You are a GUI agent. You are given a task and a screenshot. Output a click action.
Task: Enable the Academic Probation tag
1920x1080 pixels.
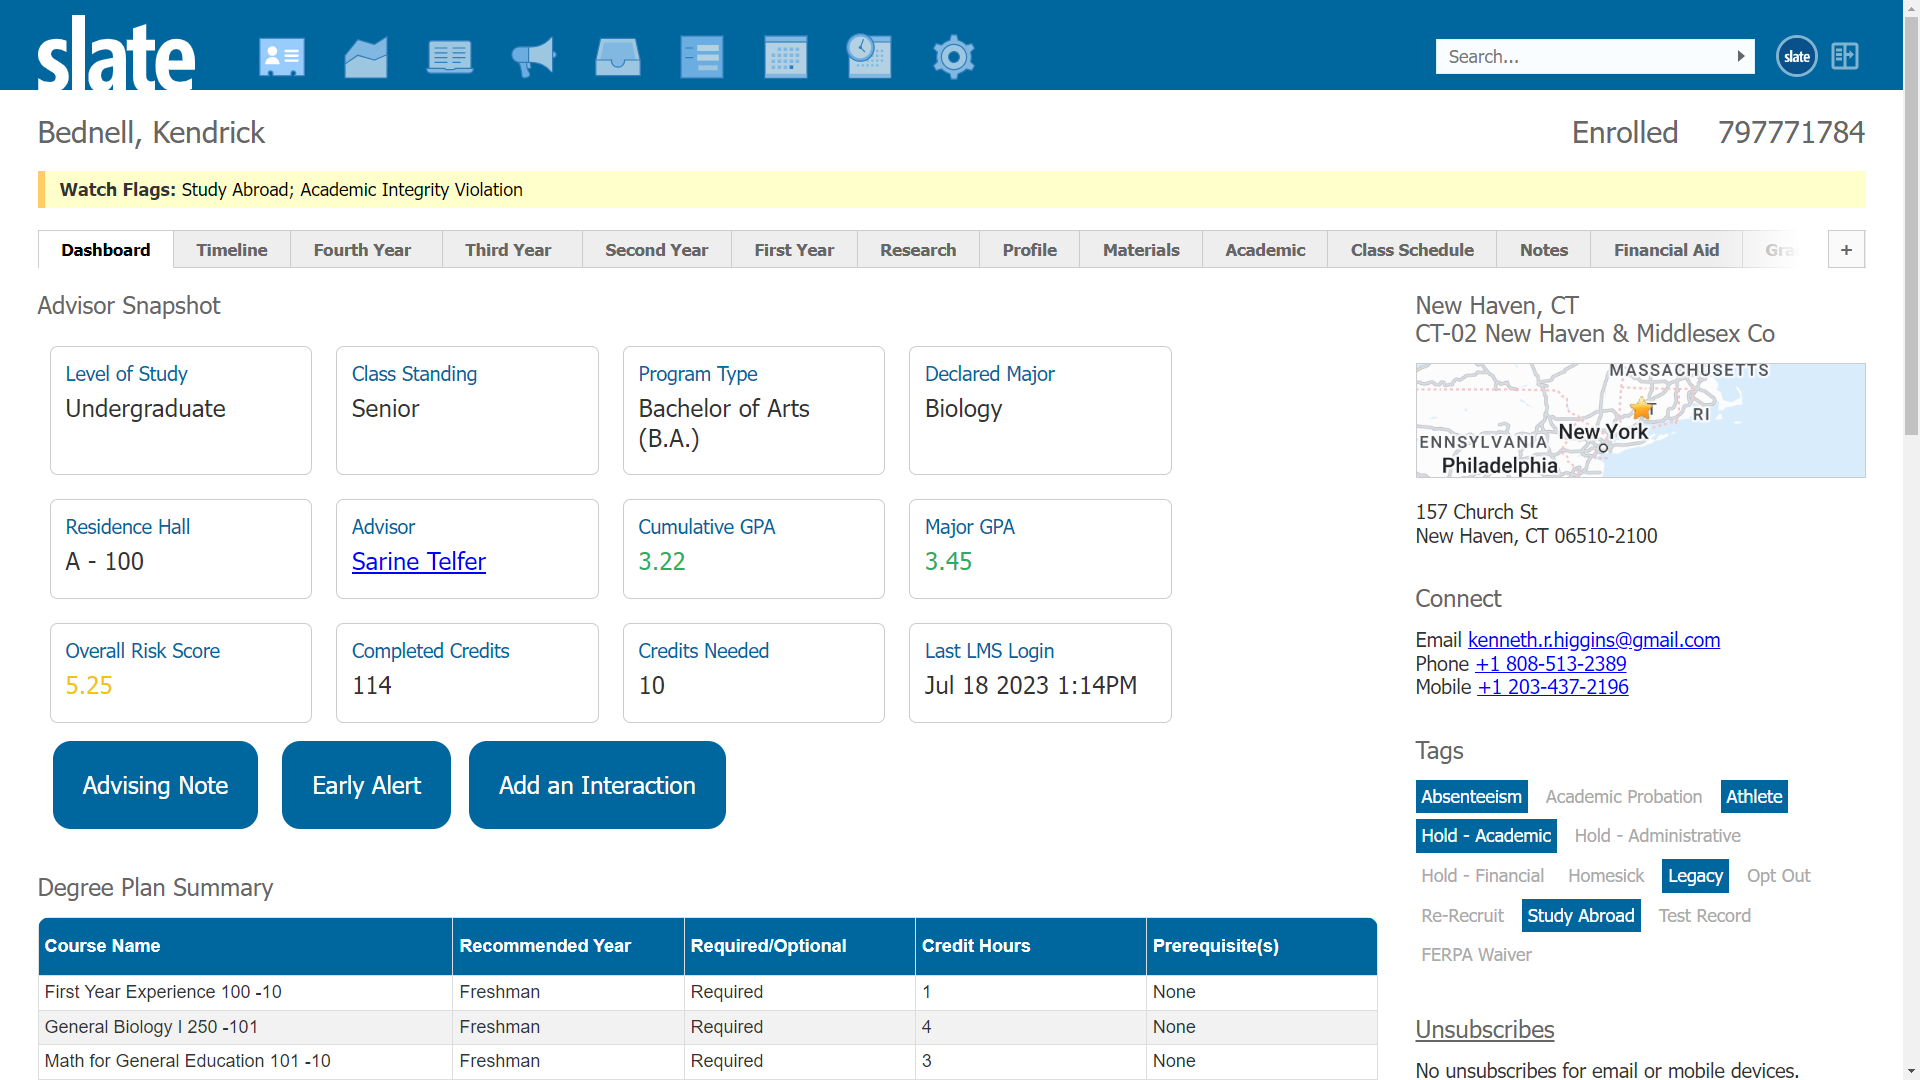pos(1623,797)
